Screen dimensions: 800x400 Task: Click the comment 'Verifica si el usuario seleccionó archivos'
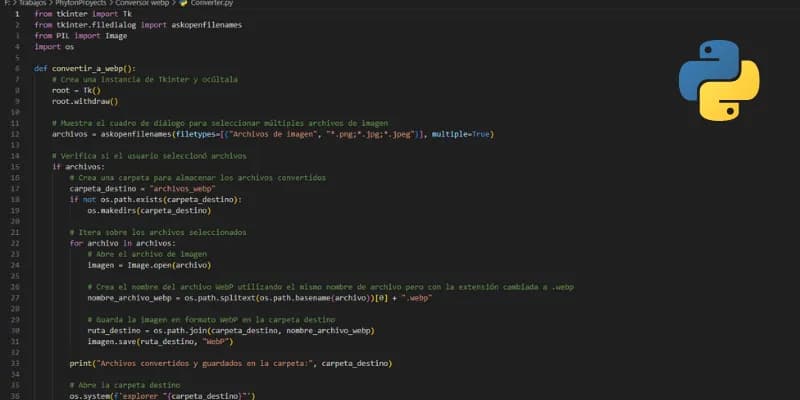click(x=149, y=156)
